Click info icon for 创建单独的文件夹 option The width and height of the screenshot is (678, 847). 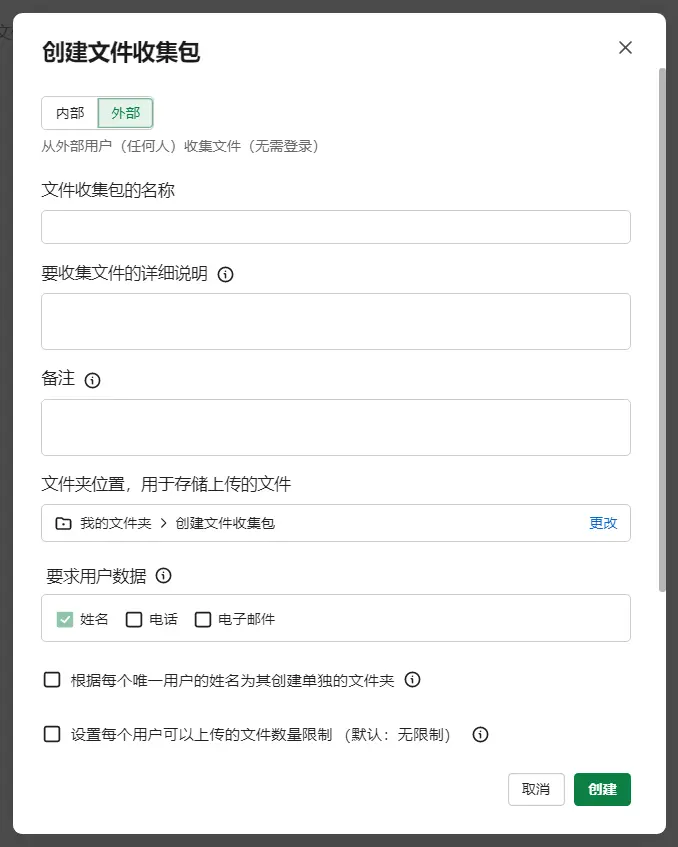(412, 680)
